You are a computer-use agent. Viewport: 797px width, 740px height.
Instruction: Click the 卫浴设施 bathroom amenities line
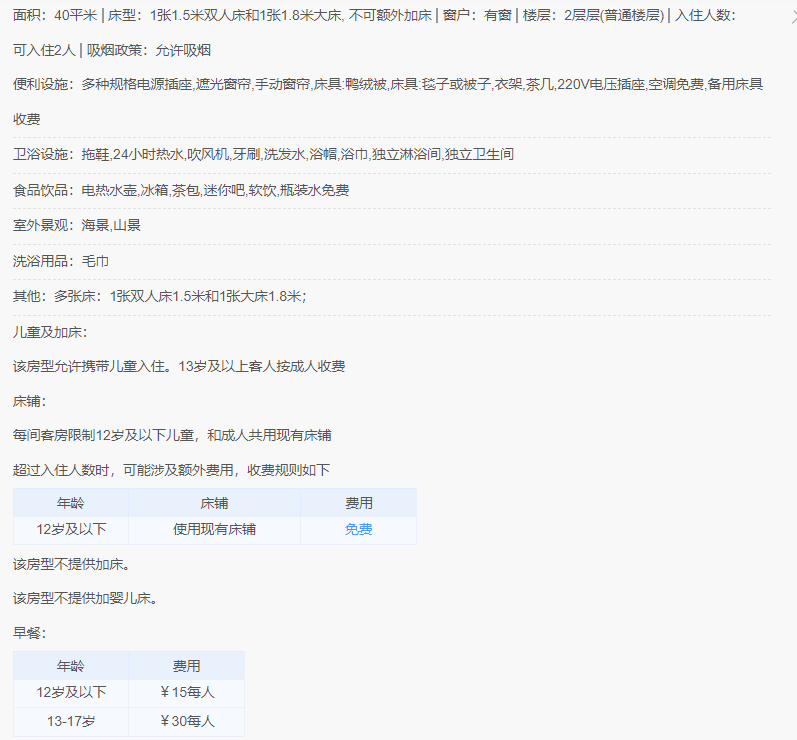click(263, 154)
